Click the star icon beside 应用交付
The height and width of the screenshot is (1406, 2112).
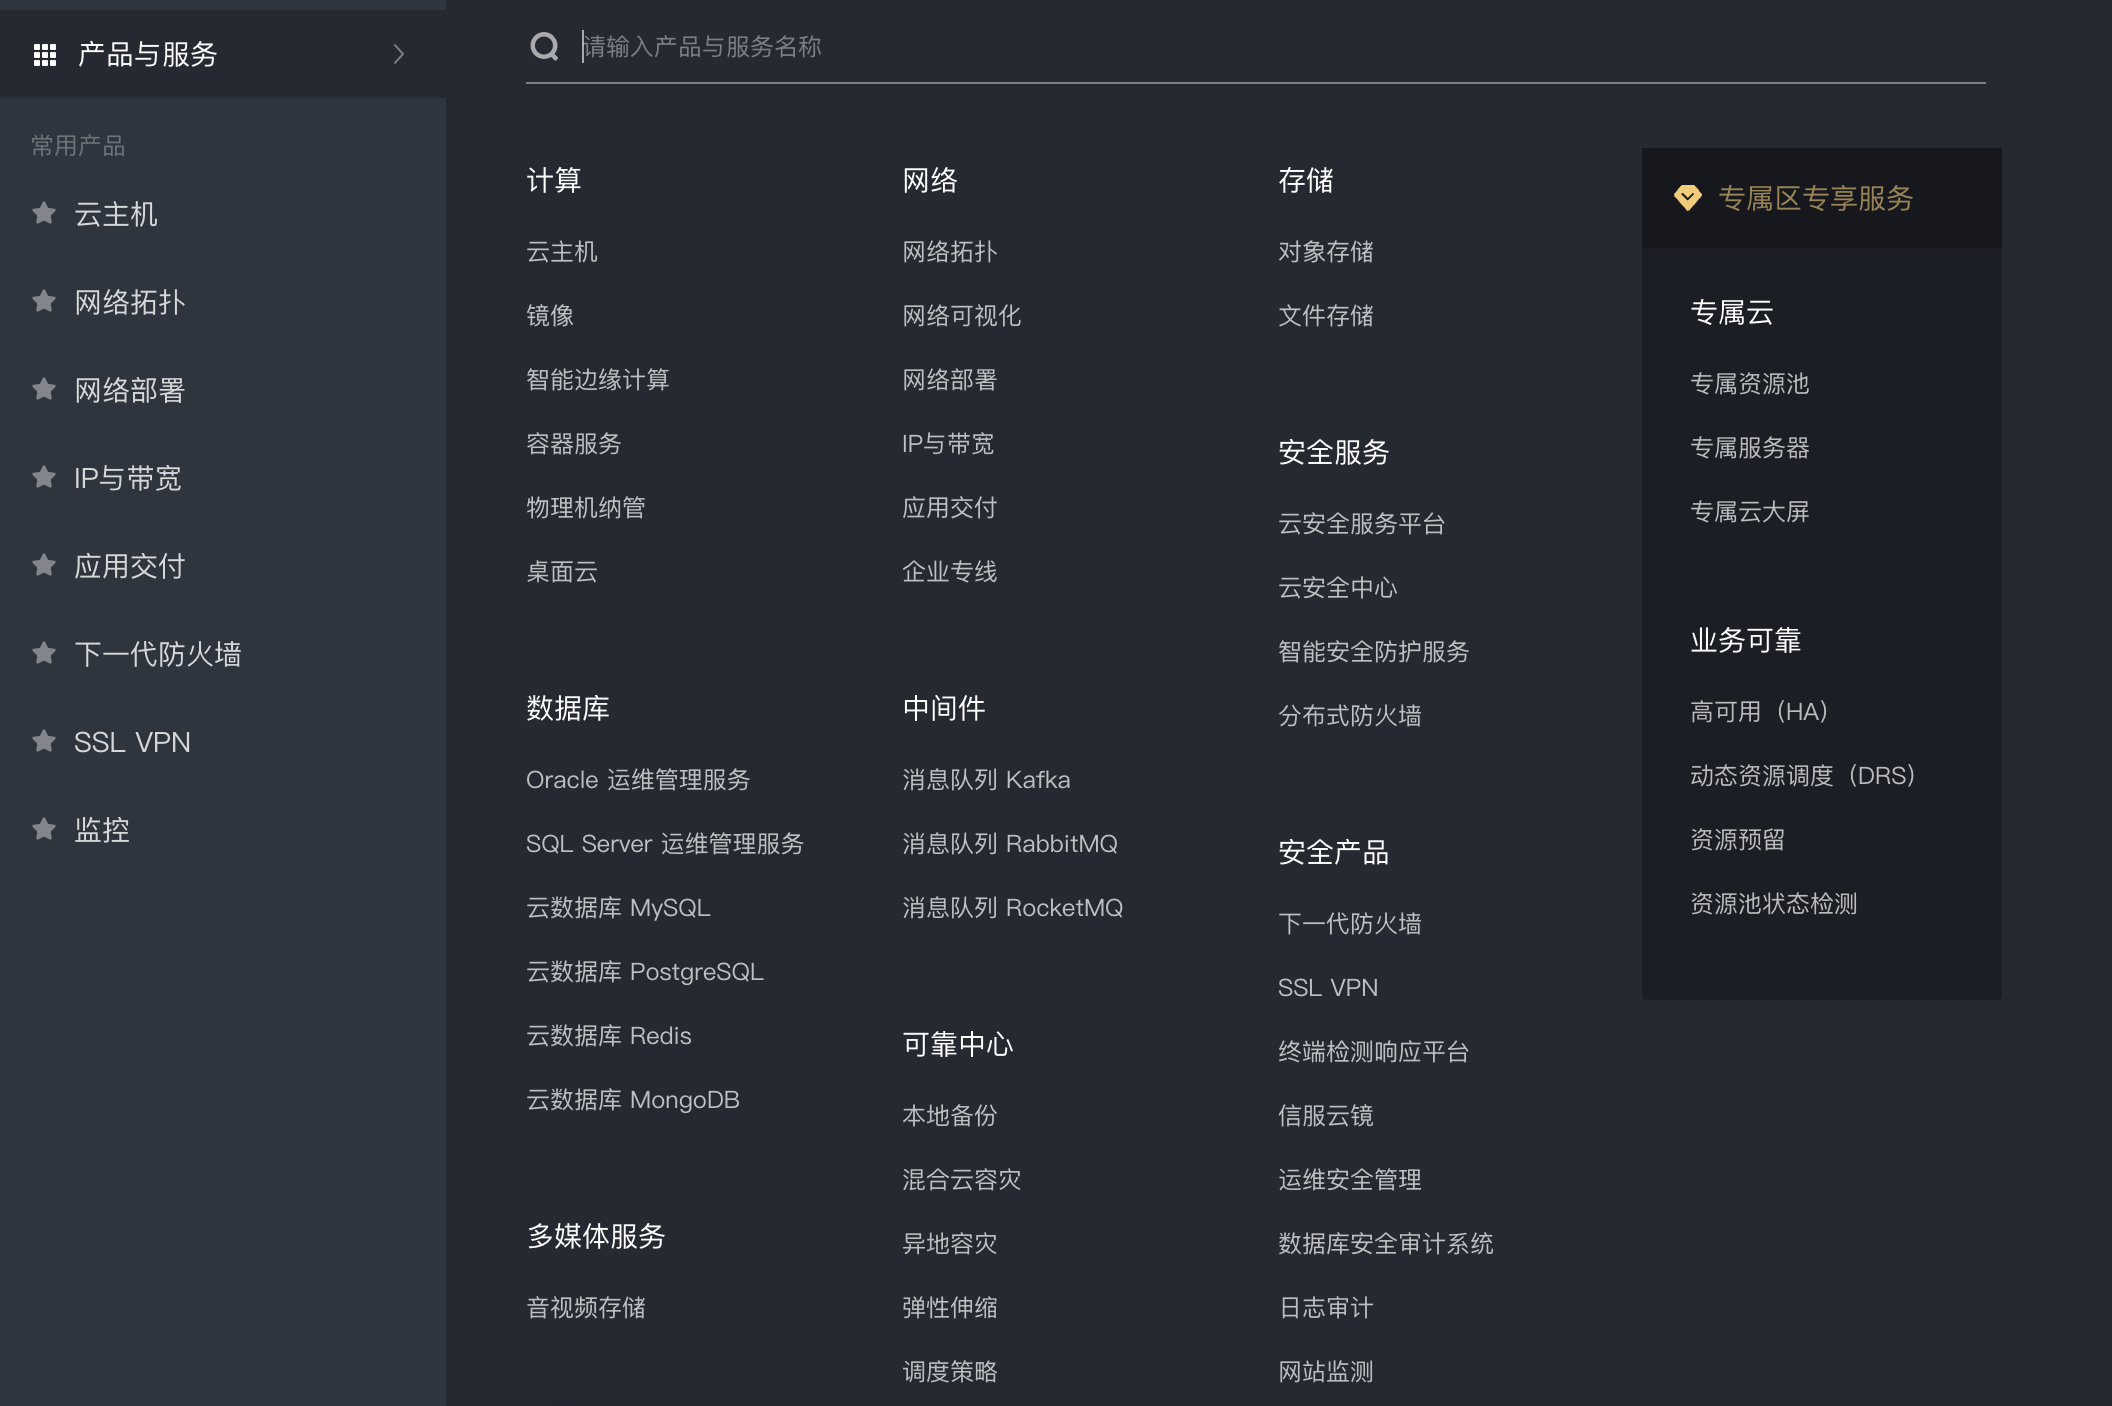tap(43, 565)
